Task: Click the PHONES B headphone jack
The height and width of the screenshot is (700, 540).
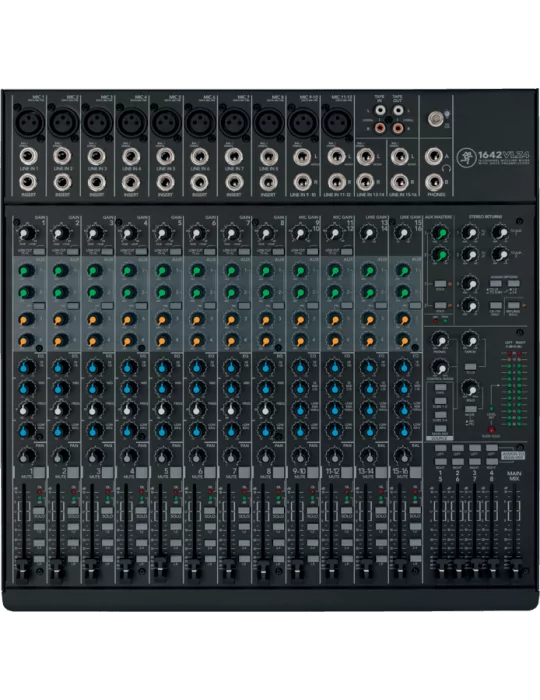Action: coord(434,182)
